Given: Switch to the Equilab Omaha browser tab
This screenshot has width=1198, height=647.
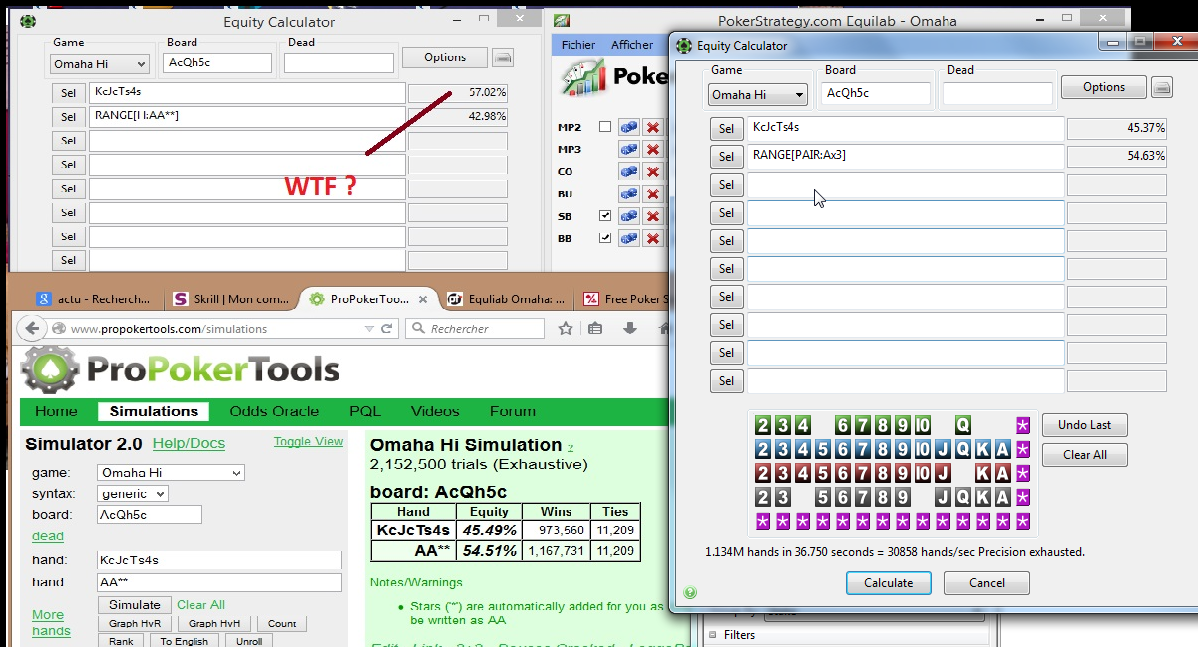Looking at the screenshot, I should click(507, 299).
